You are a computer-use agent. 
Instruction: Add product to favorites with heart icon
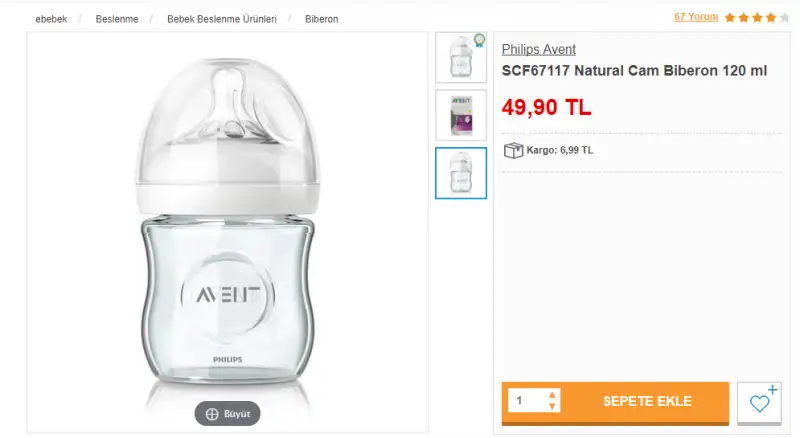760,402
